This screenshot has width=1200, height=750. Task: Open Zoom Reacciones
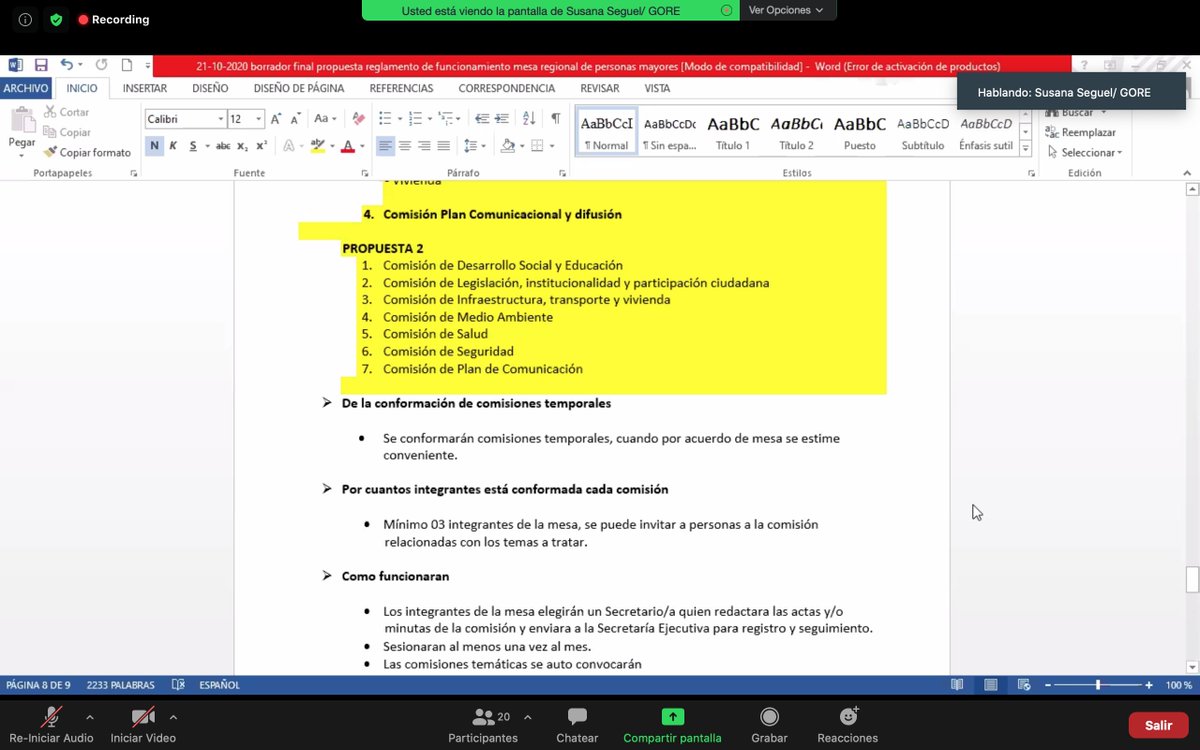(848, 725)
